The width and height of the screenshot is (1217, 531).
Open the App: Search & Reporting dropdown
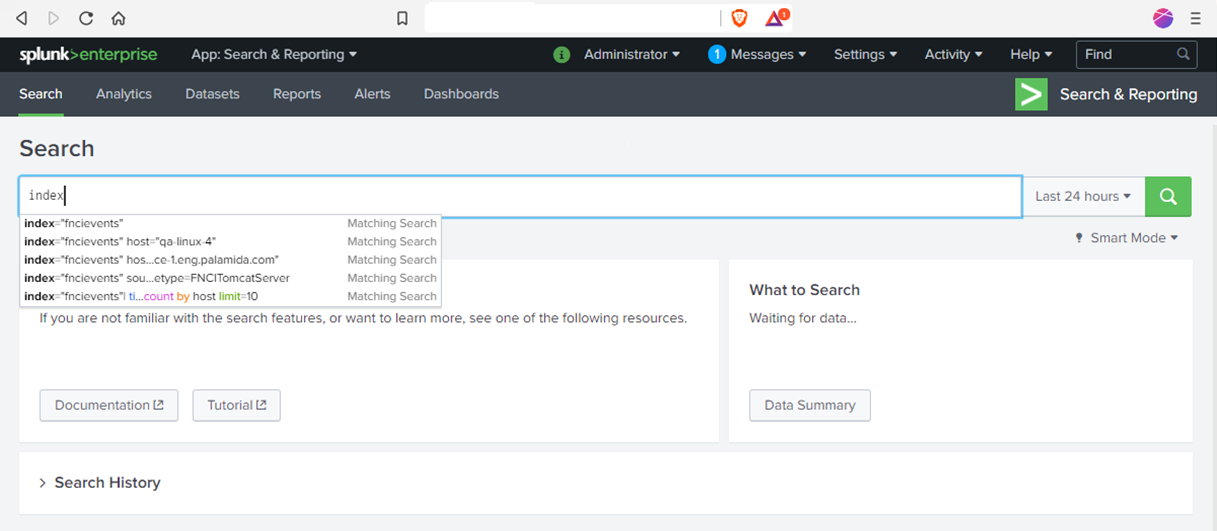point(273,55)
